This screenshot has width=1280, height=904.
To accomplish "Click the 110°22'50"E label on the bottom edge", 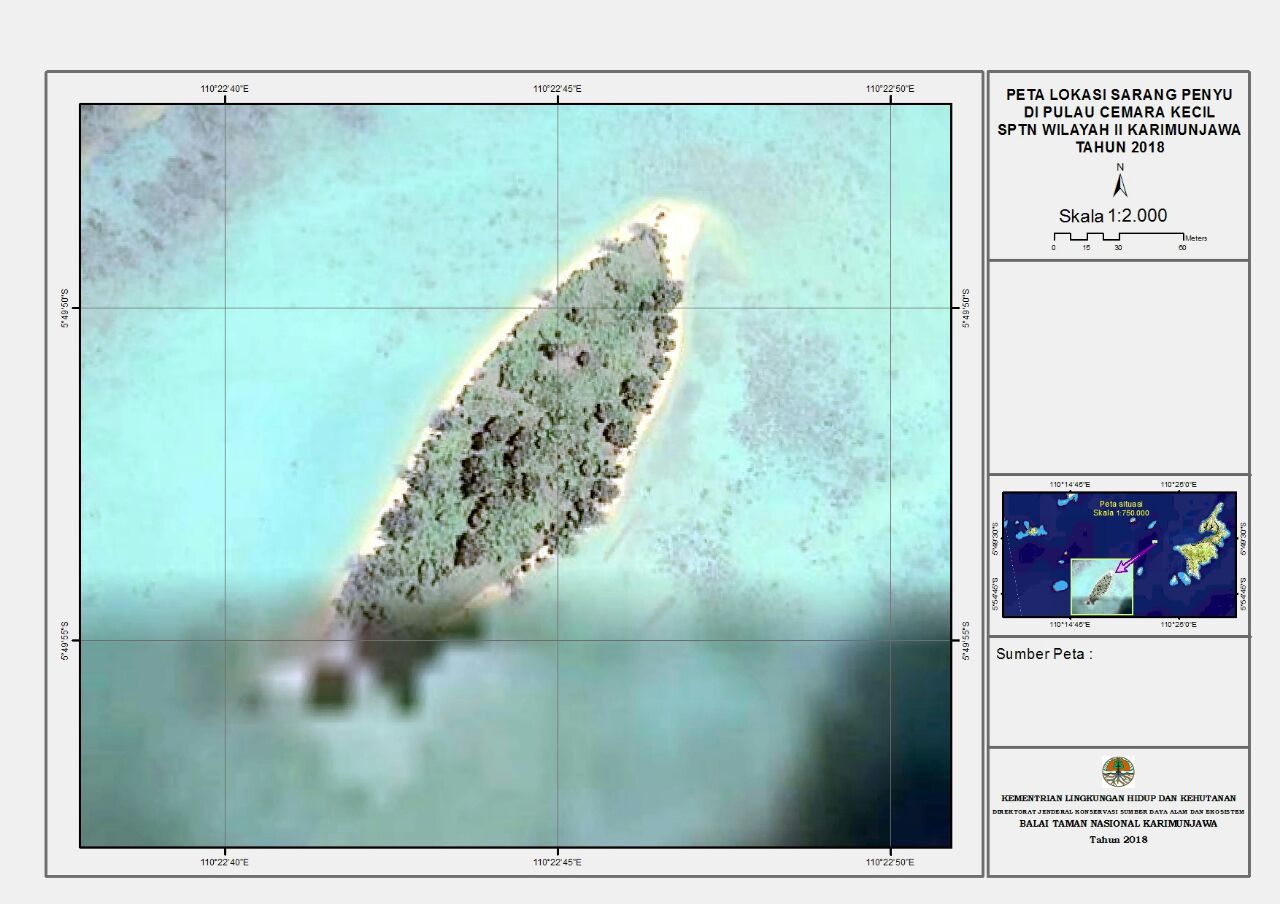I will [890, 862].
